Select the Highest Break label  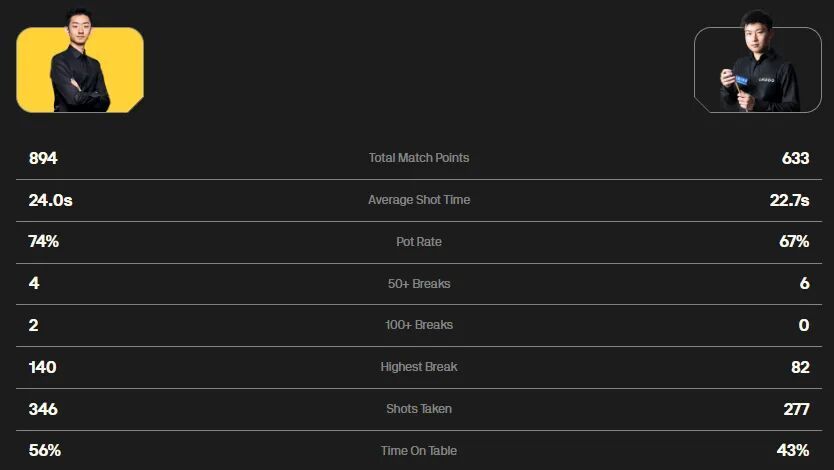tap(418, 367)
